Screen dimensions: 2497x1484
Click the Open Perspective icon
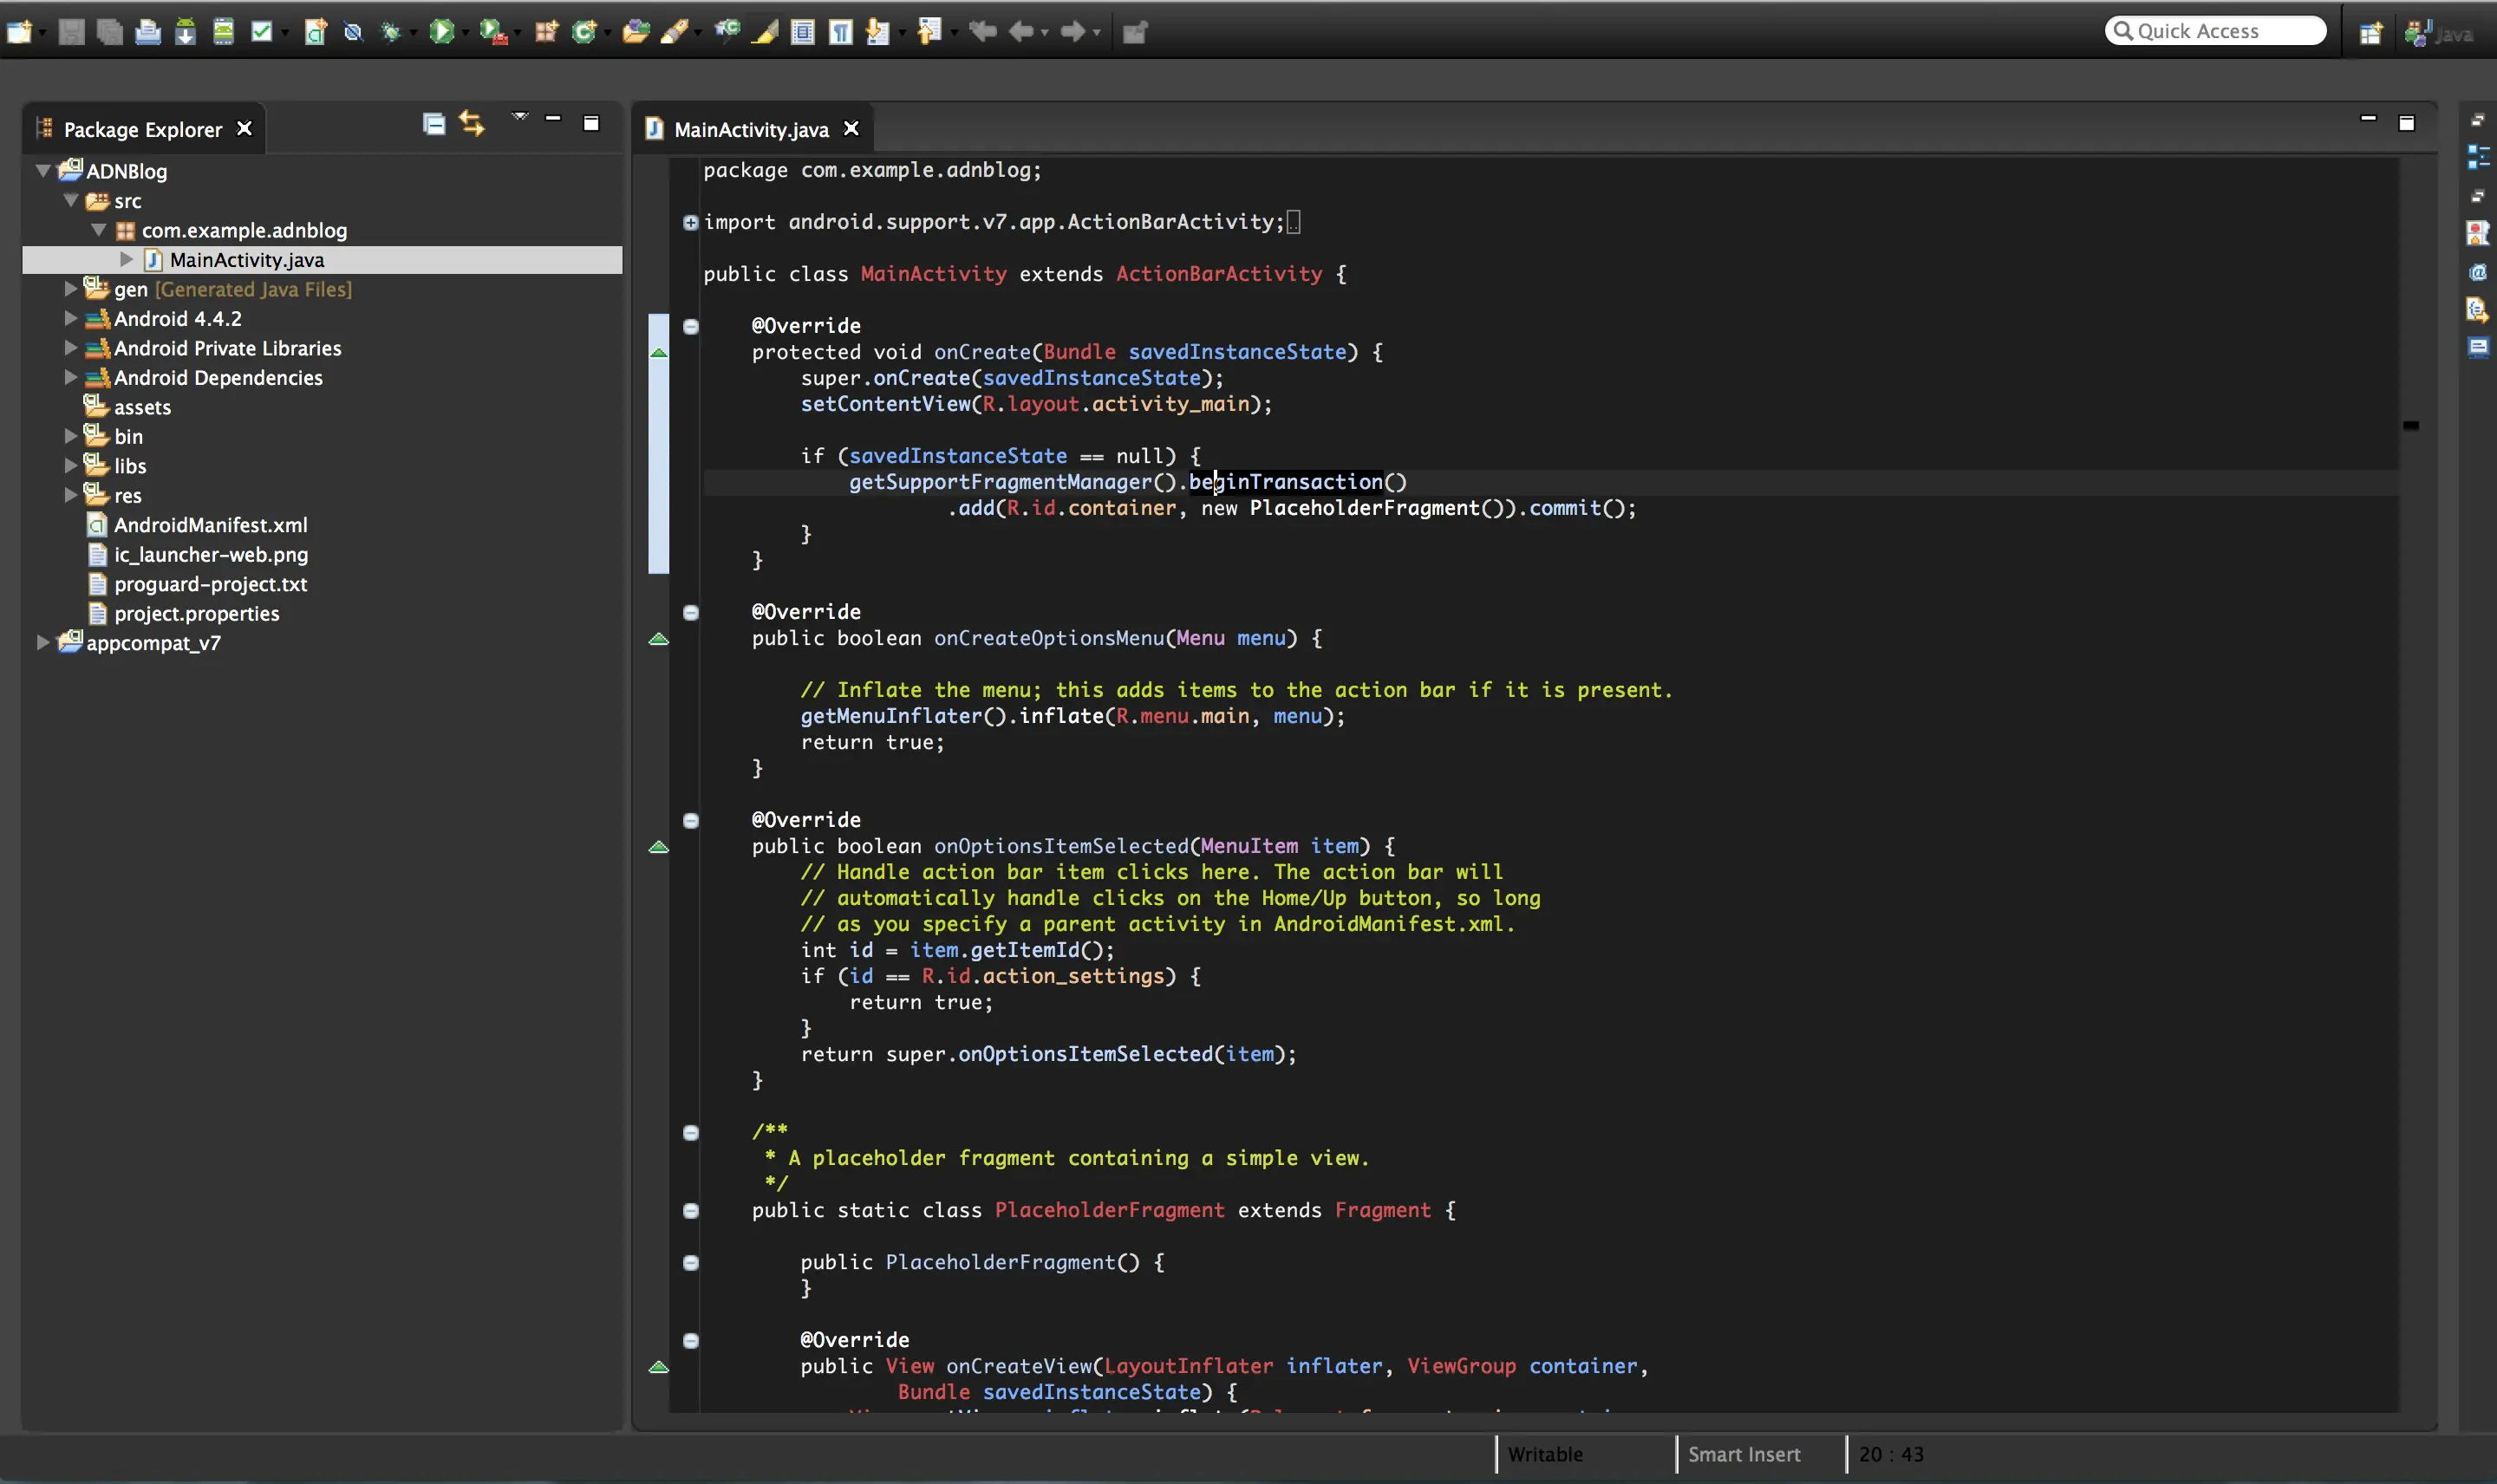click(x=2370, y=33)
